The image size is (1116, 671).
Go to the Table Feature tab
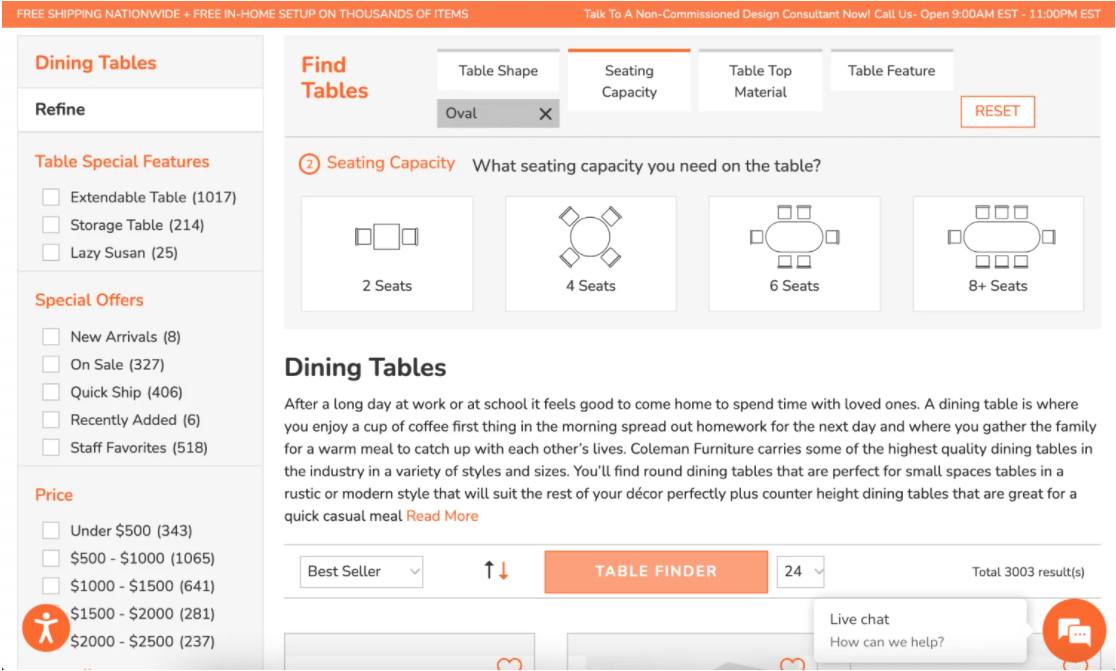coord(891,71)
